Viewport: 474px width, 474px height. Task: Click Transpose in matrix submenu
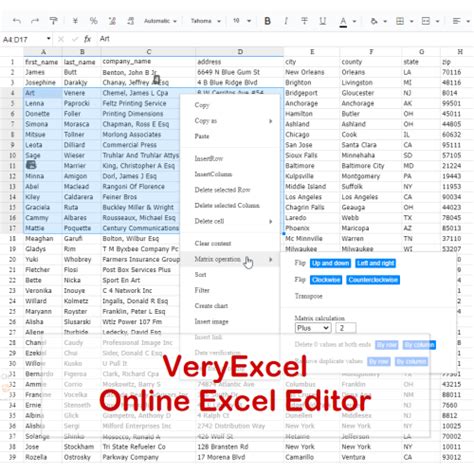coord(309,296)
